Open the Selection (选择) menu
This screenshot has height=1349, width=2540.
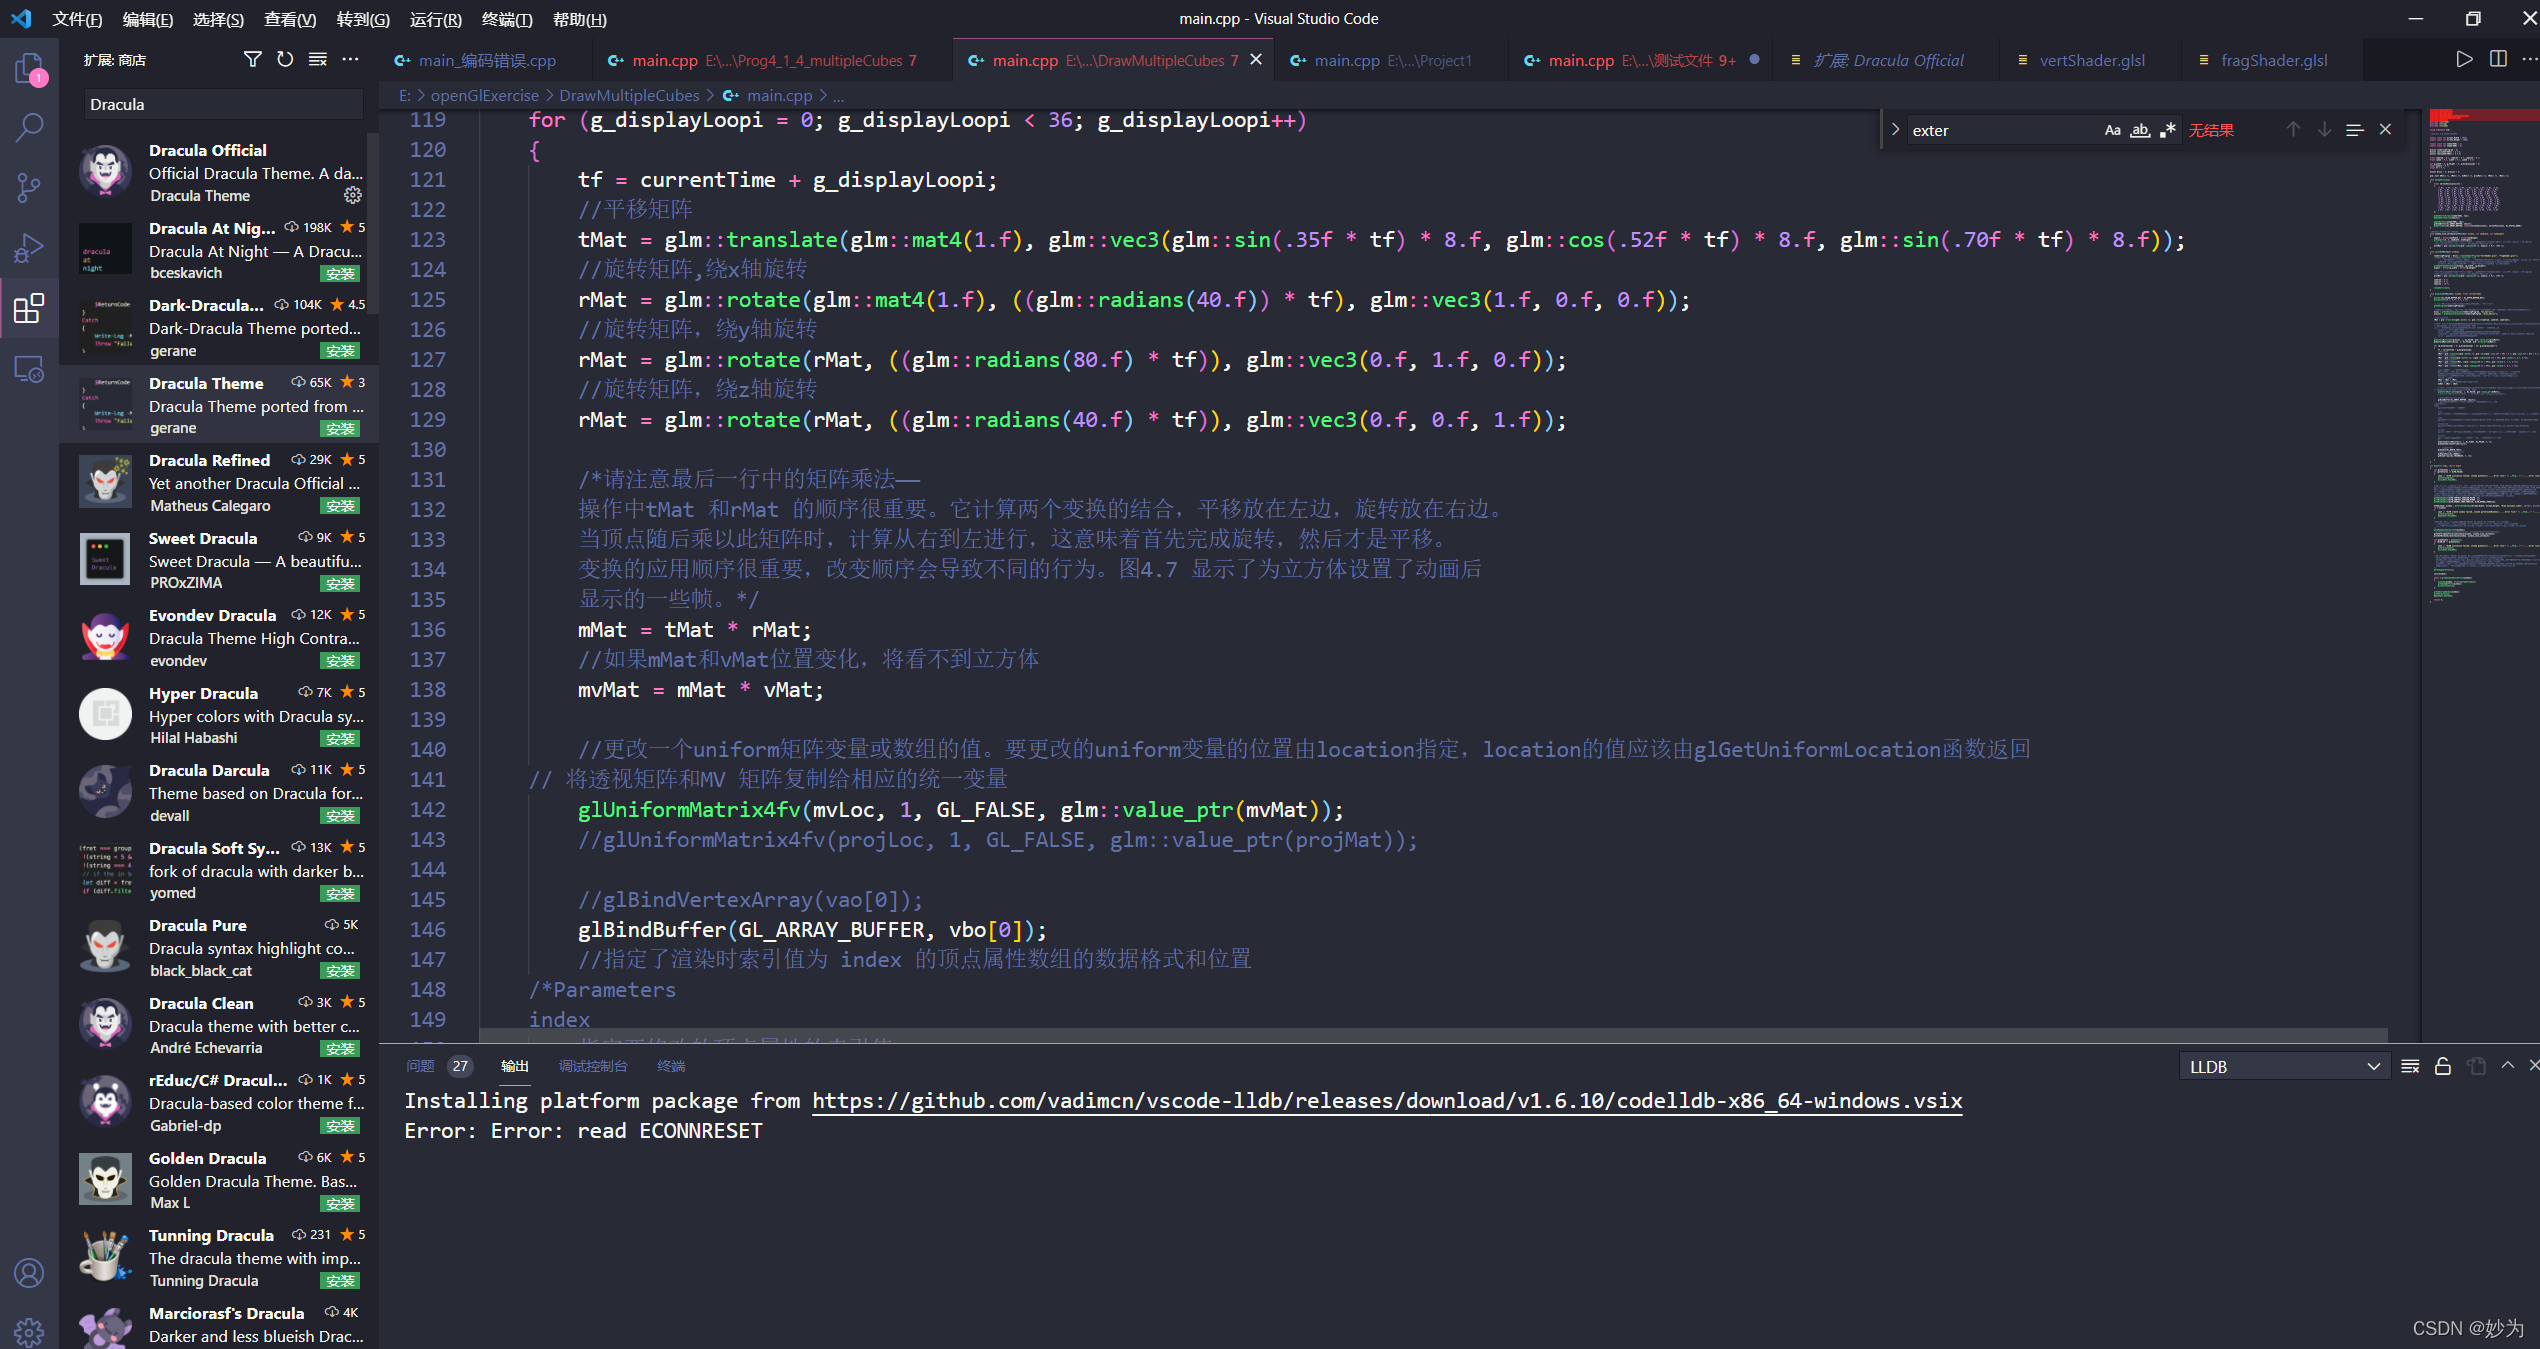(x=218, y=19)
